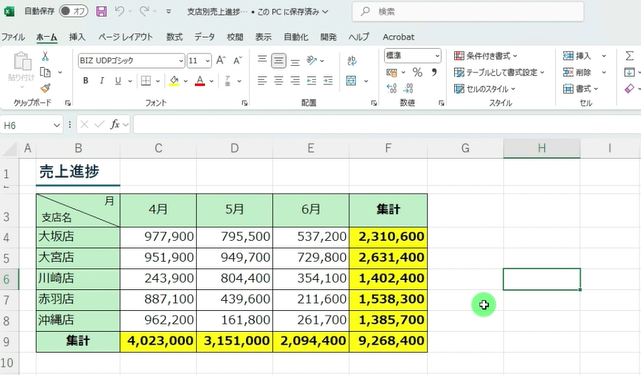Image resolution: width=641 pixels, height=375 pixels.
Task: Center text horizontally in cell
Action: [x=278, y=81]
